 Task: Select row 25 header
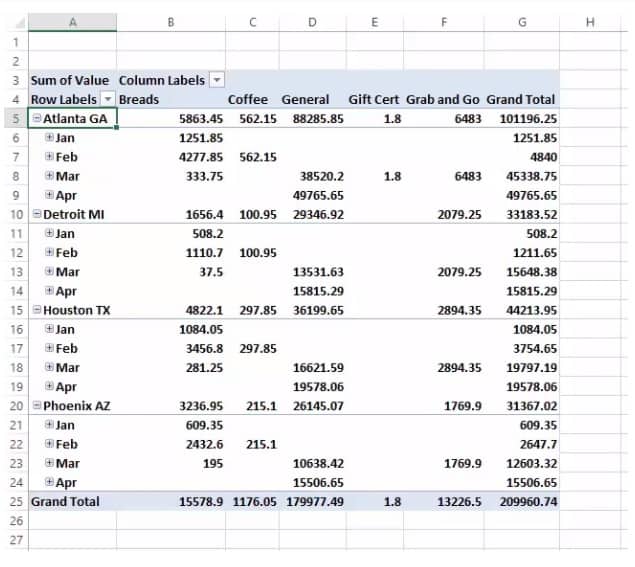point(16,501)
